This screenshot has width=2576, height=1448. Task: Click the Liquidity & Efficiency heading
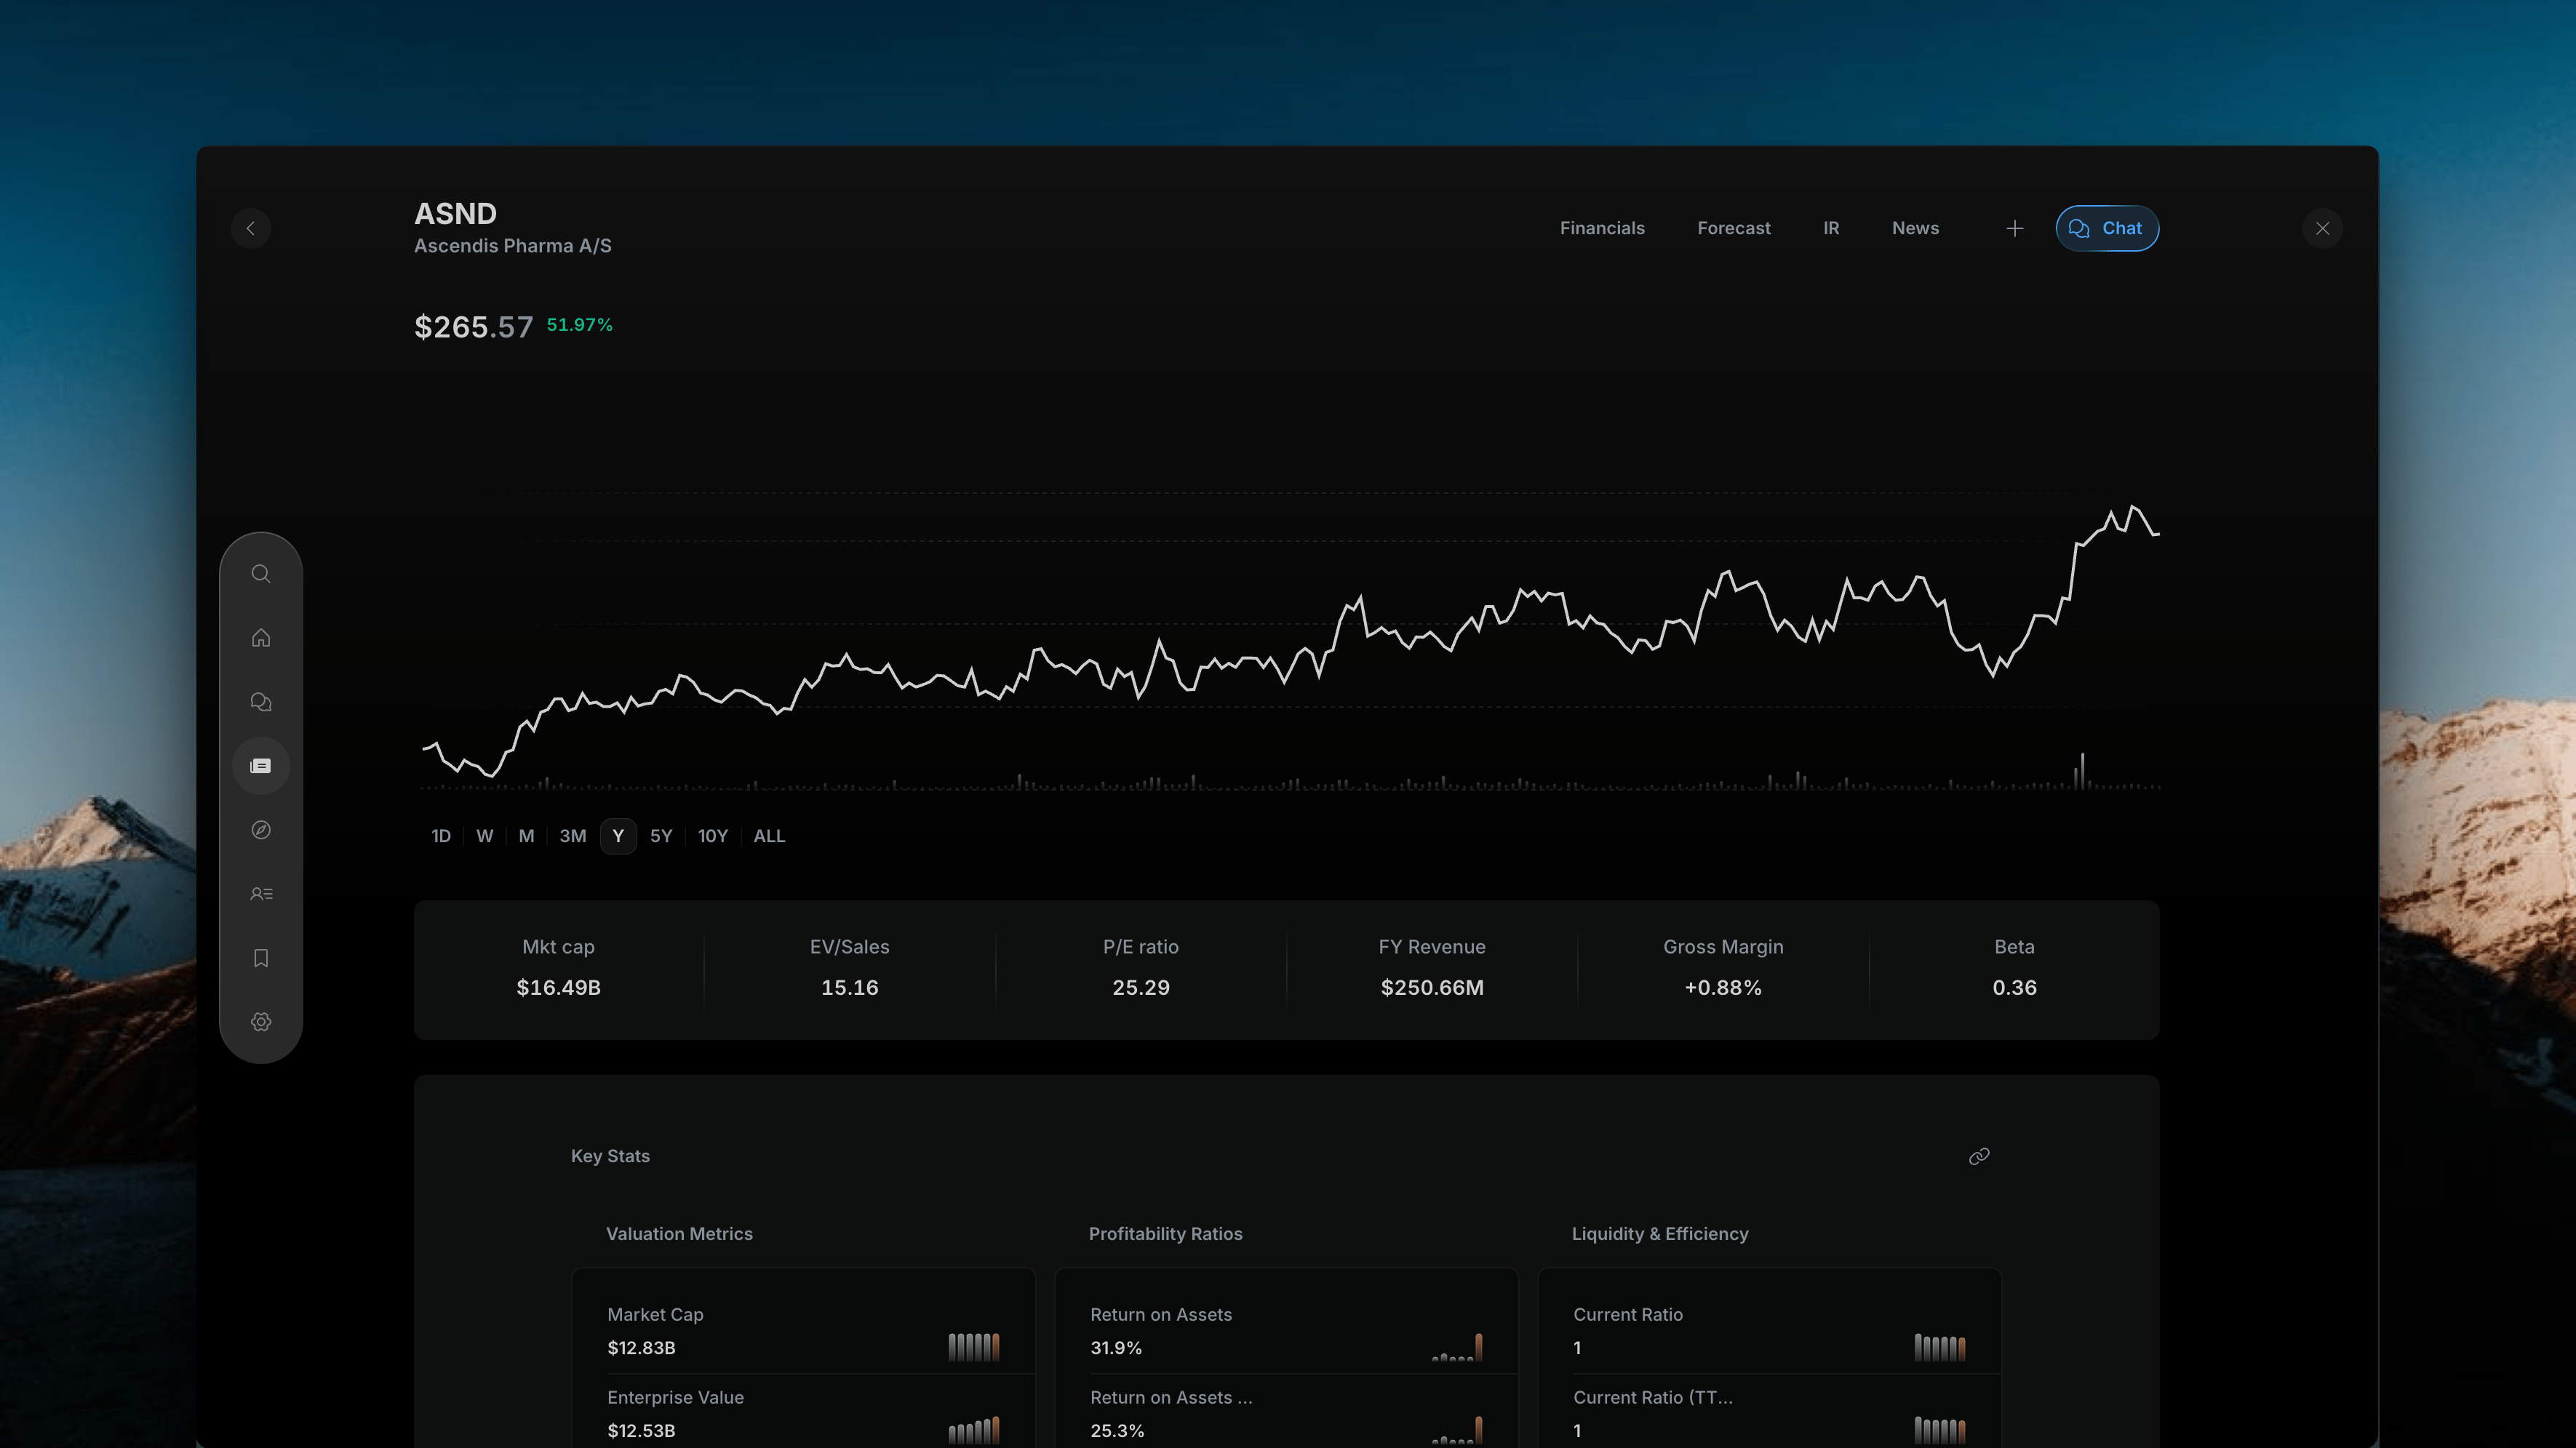coord(1660,1234)
